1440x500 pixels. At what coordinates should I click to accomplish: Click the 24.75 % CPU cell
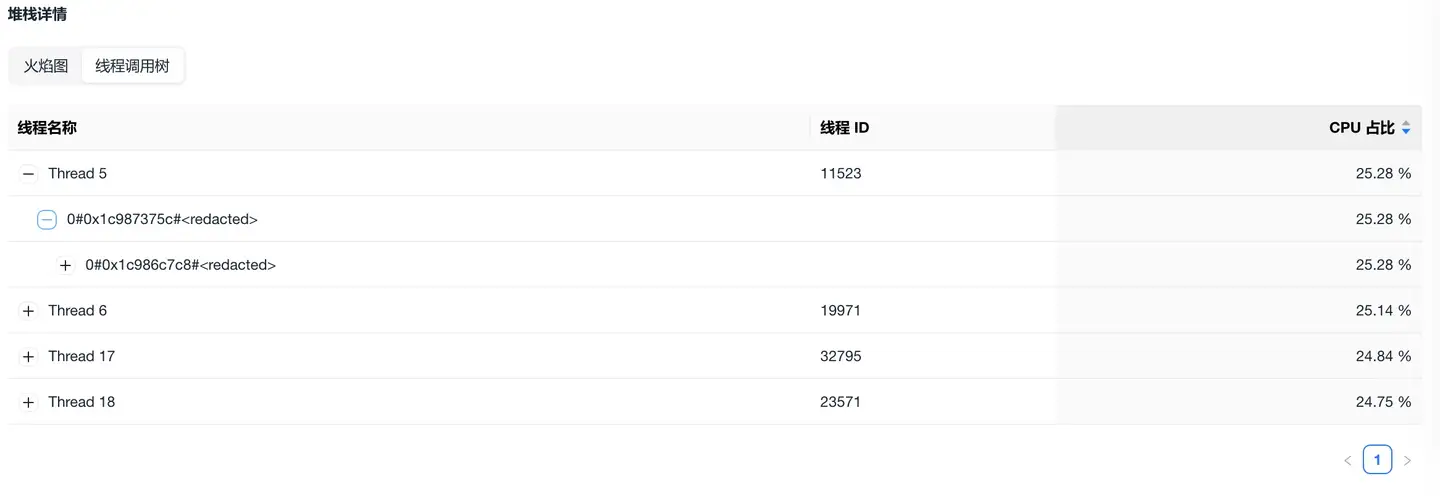(x=1383, y=403)
